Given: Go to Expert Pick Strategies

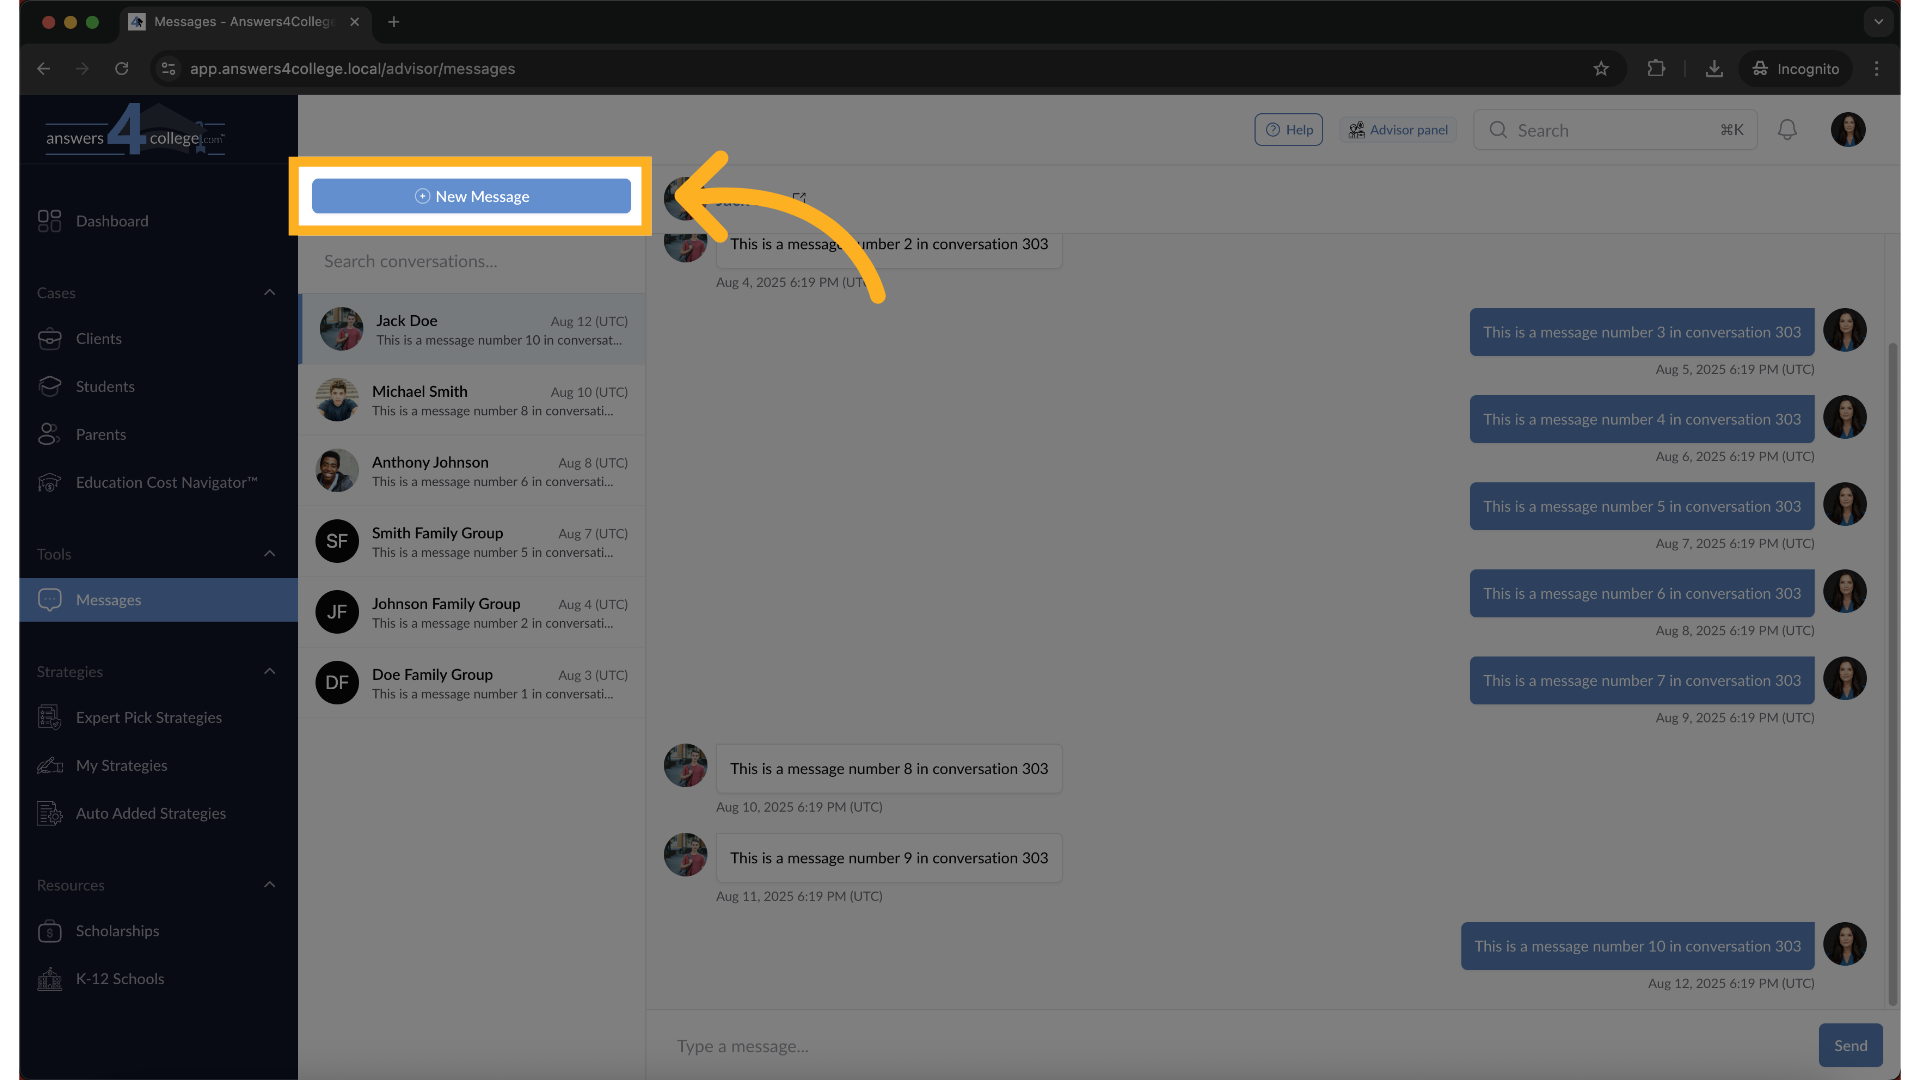Looking at the screenshot, I should tap(148, 718).
